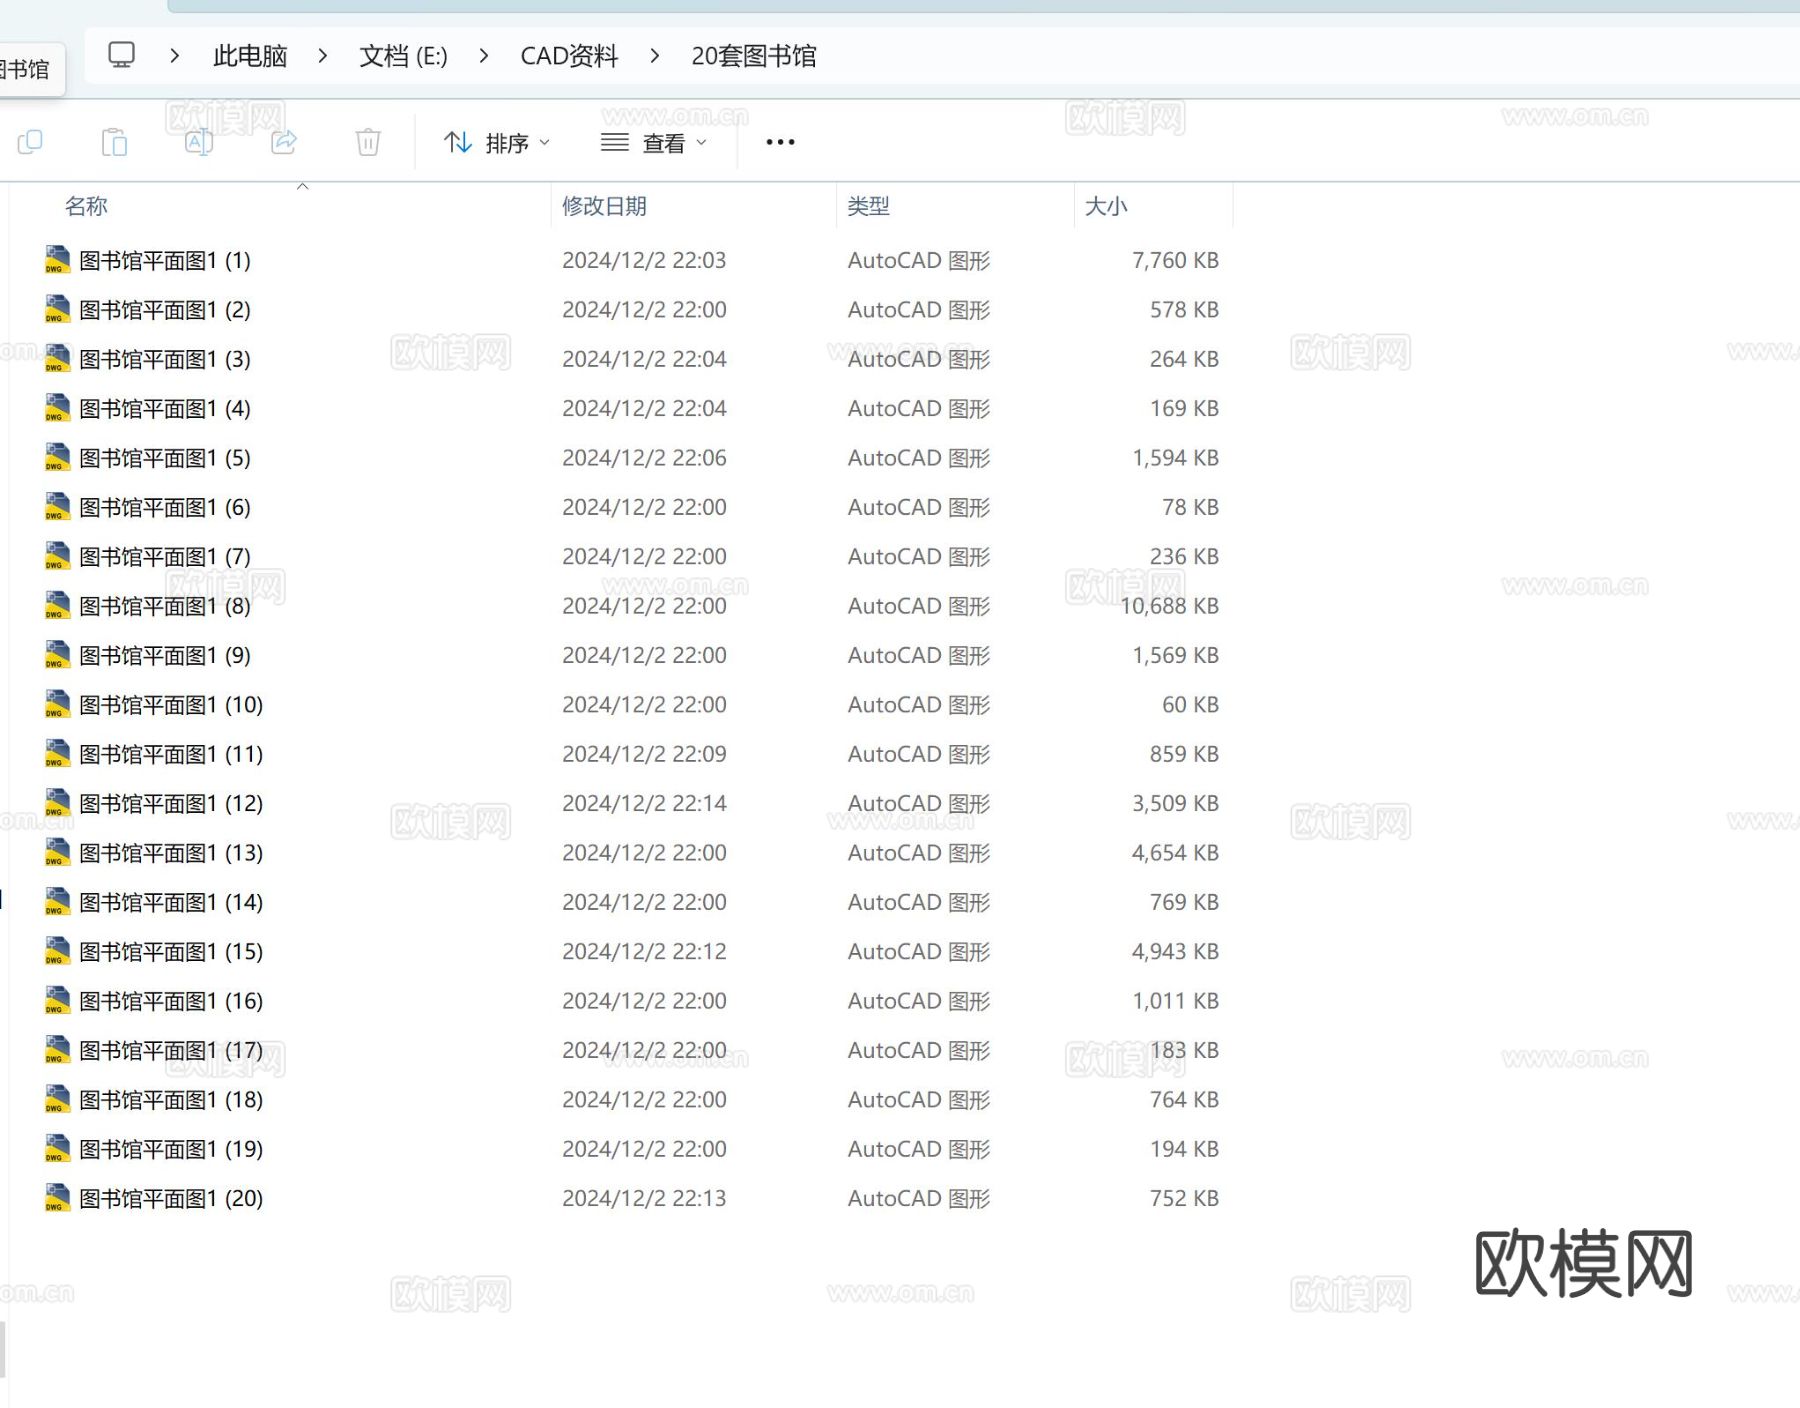Select DWG icon of 图书馆平面图1 (16)

57,1001
